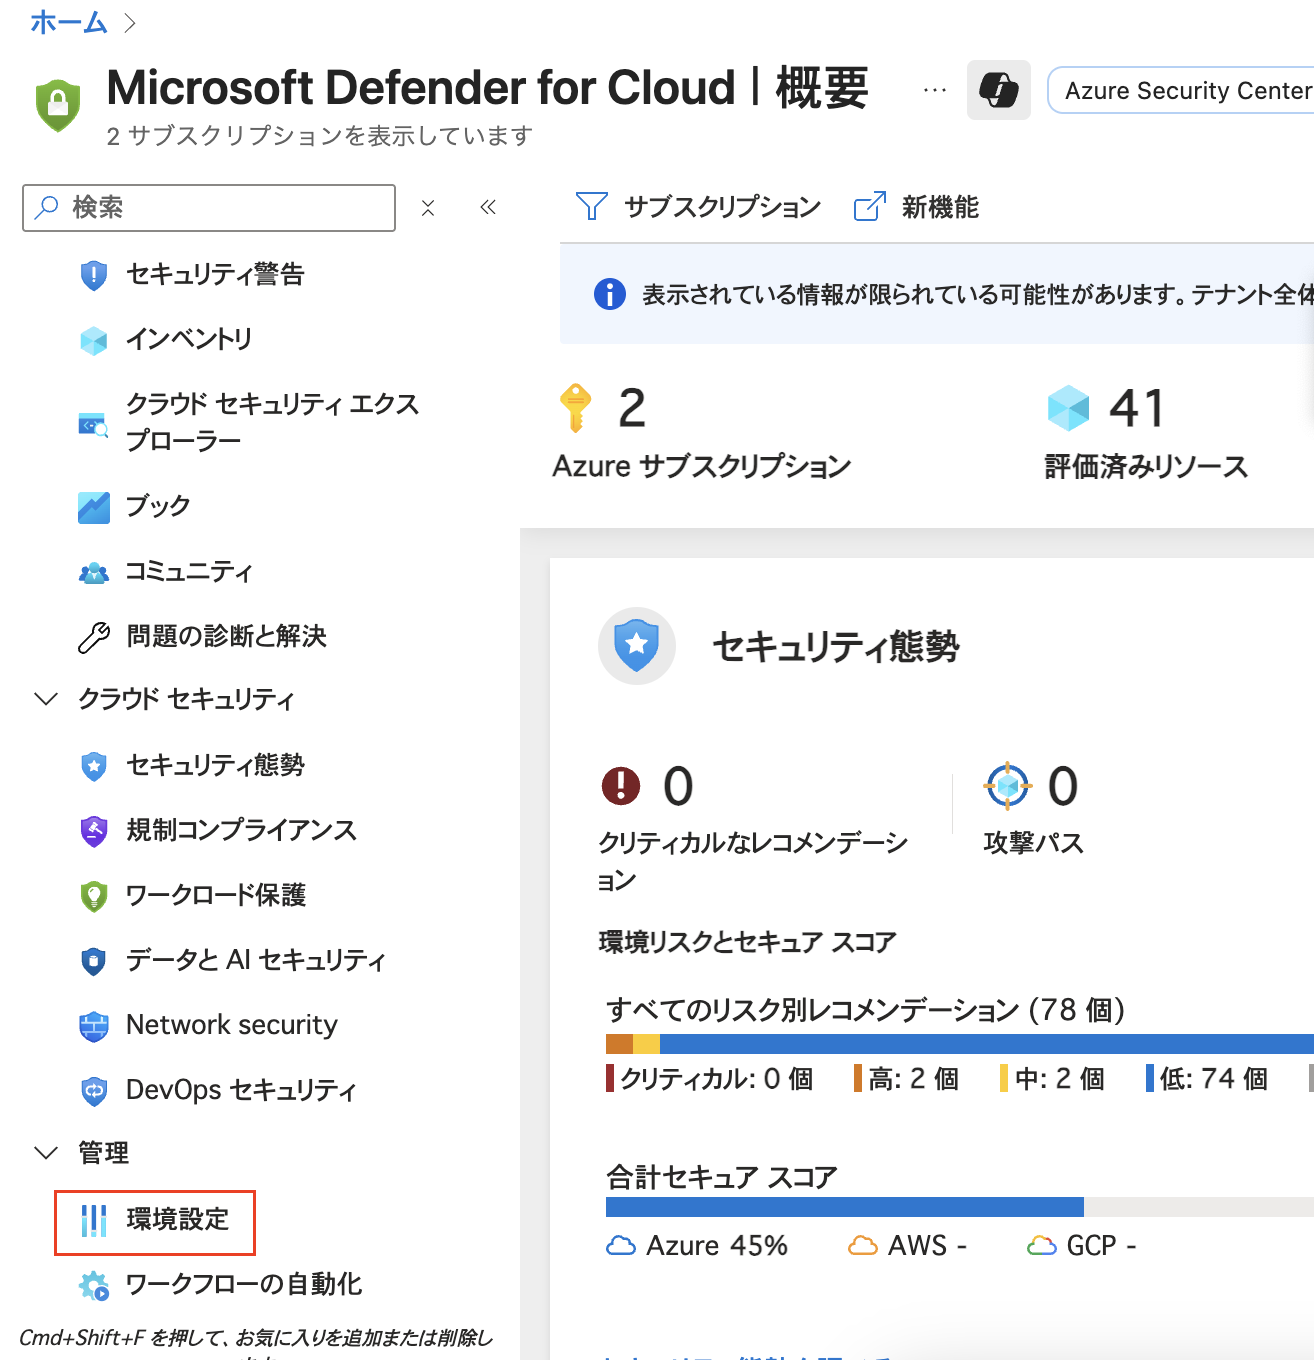
Task: Click the ワークフローの自動化 gear icon
Action: [x=95, y=1286]
